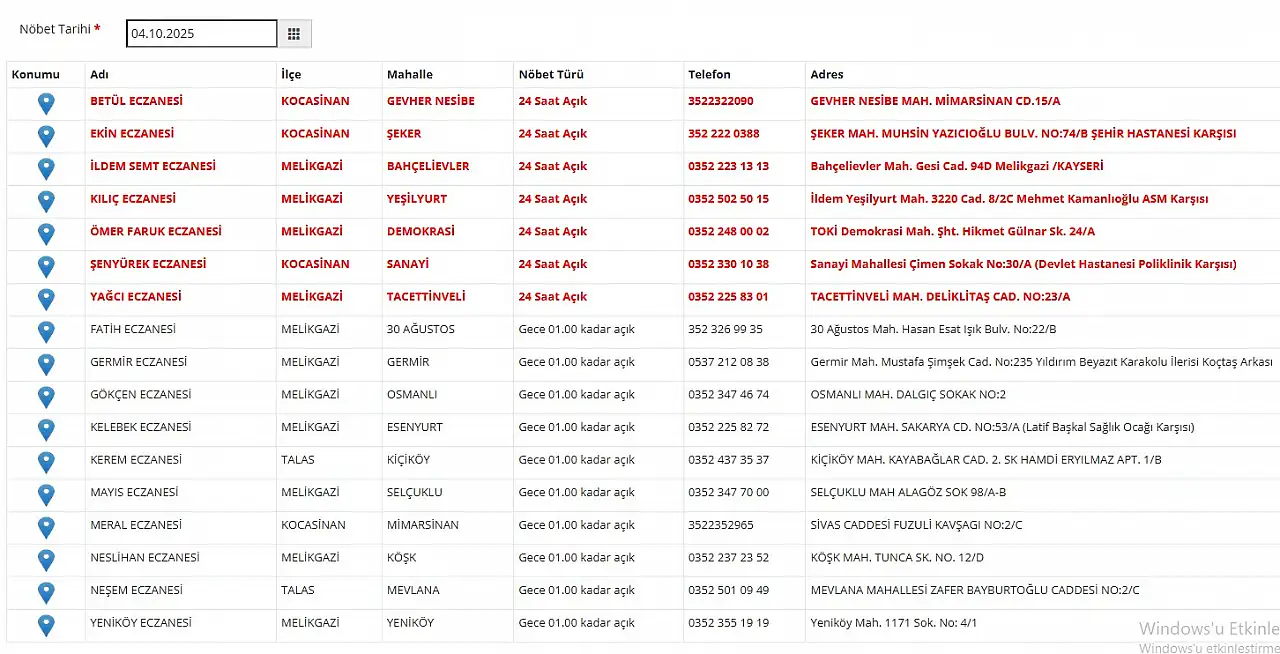Select the Nöbet Türü column header
Viewport: 1280px width, 654px height.
click(551, 75)
